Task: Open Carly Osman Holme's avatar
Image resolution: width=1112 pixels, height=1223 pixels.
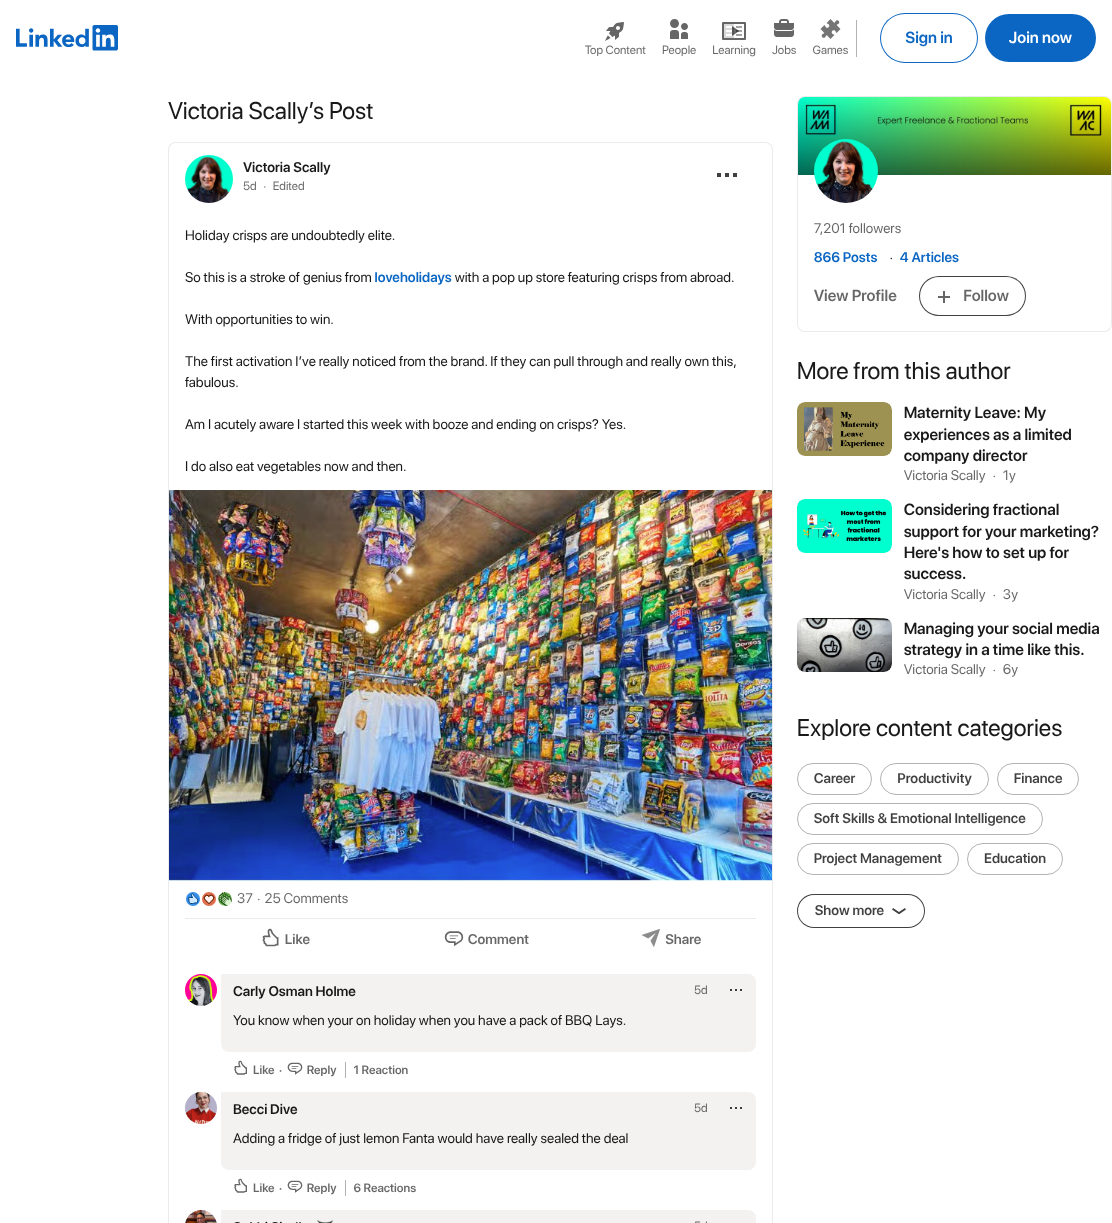Action: click(201, 990)
